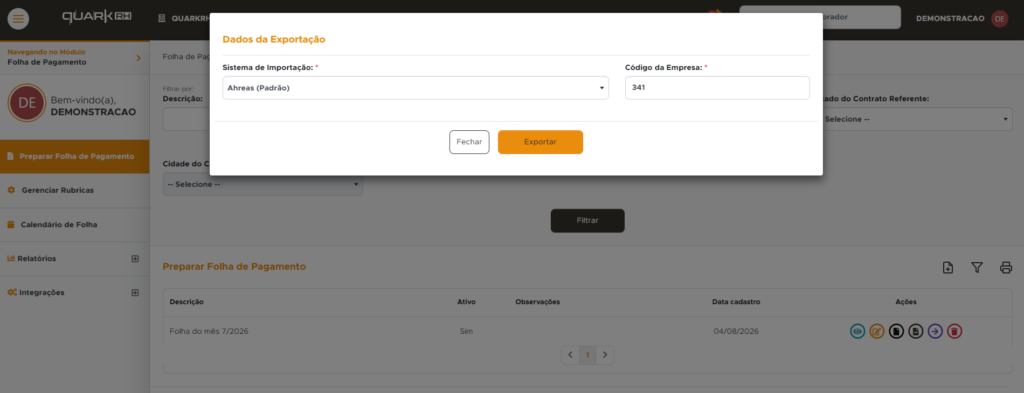Click the Data cadastro column header
Screen dimensions: 1024x393
click(x=736, y=302)
